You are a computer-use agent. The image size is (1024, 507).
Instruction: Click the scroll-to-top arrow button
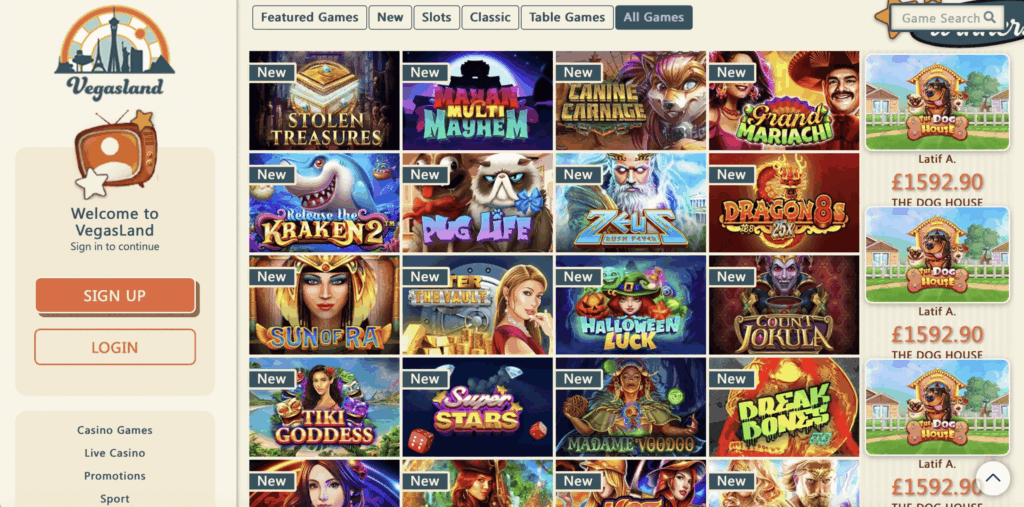(993, 478)
